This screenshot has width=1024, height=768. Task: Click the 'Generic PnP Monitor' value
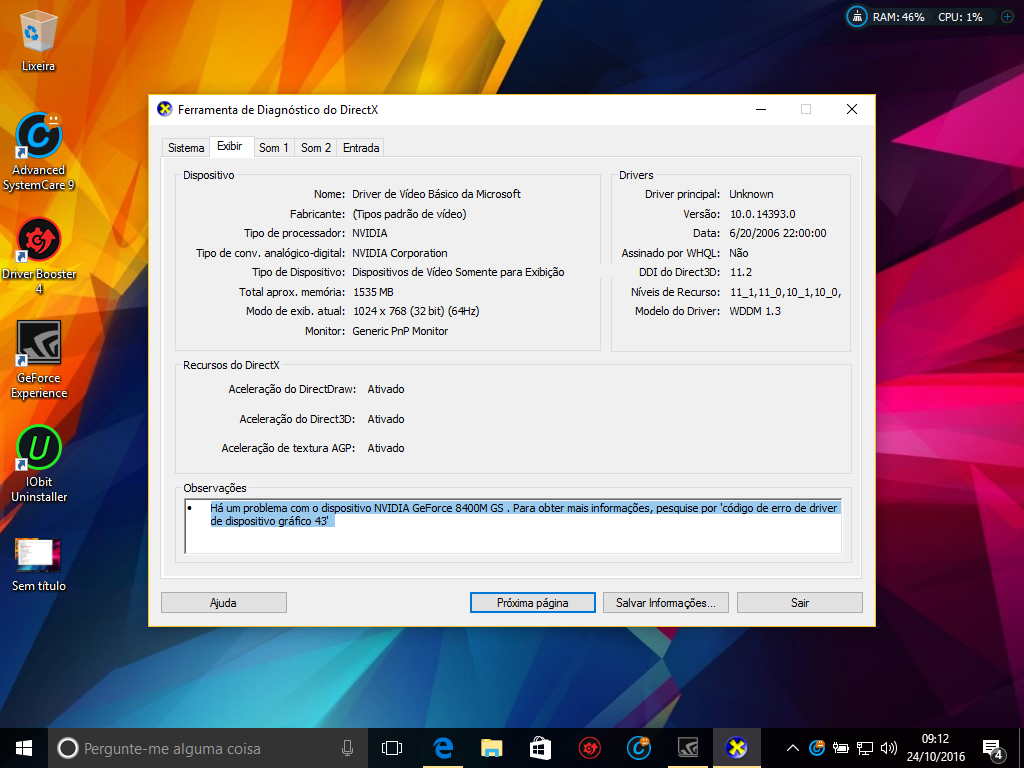click(400, 331)
